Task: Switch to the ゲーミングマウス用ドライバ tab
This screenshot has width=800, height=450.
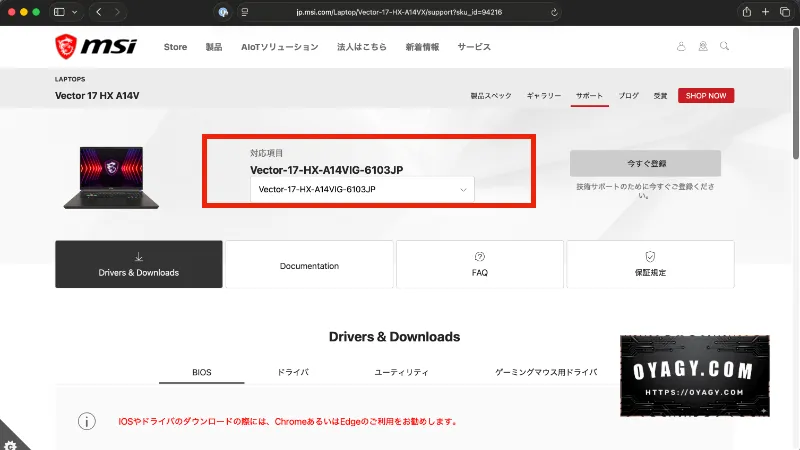Action: (x=546, y=372)
